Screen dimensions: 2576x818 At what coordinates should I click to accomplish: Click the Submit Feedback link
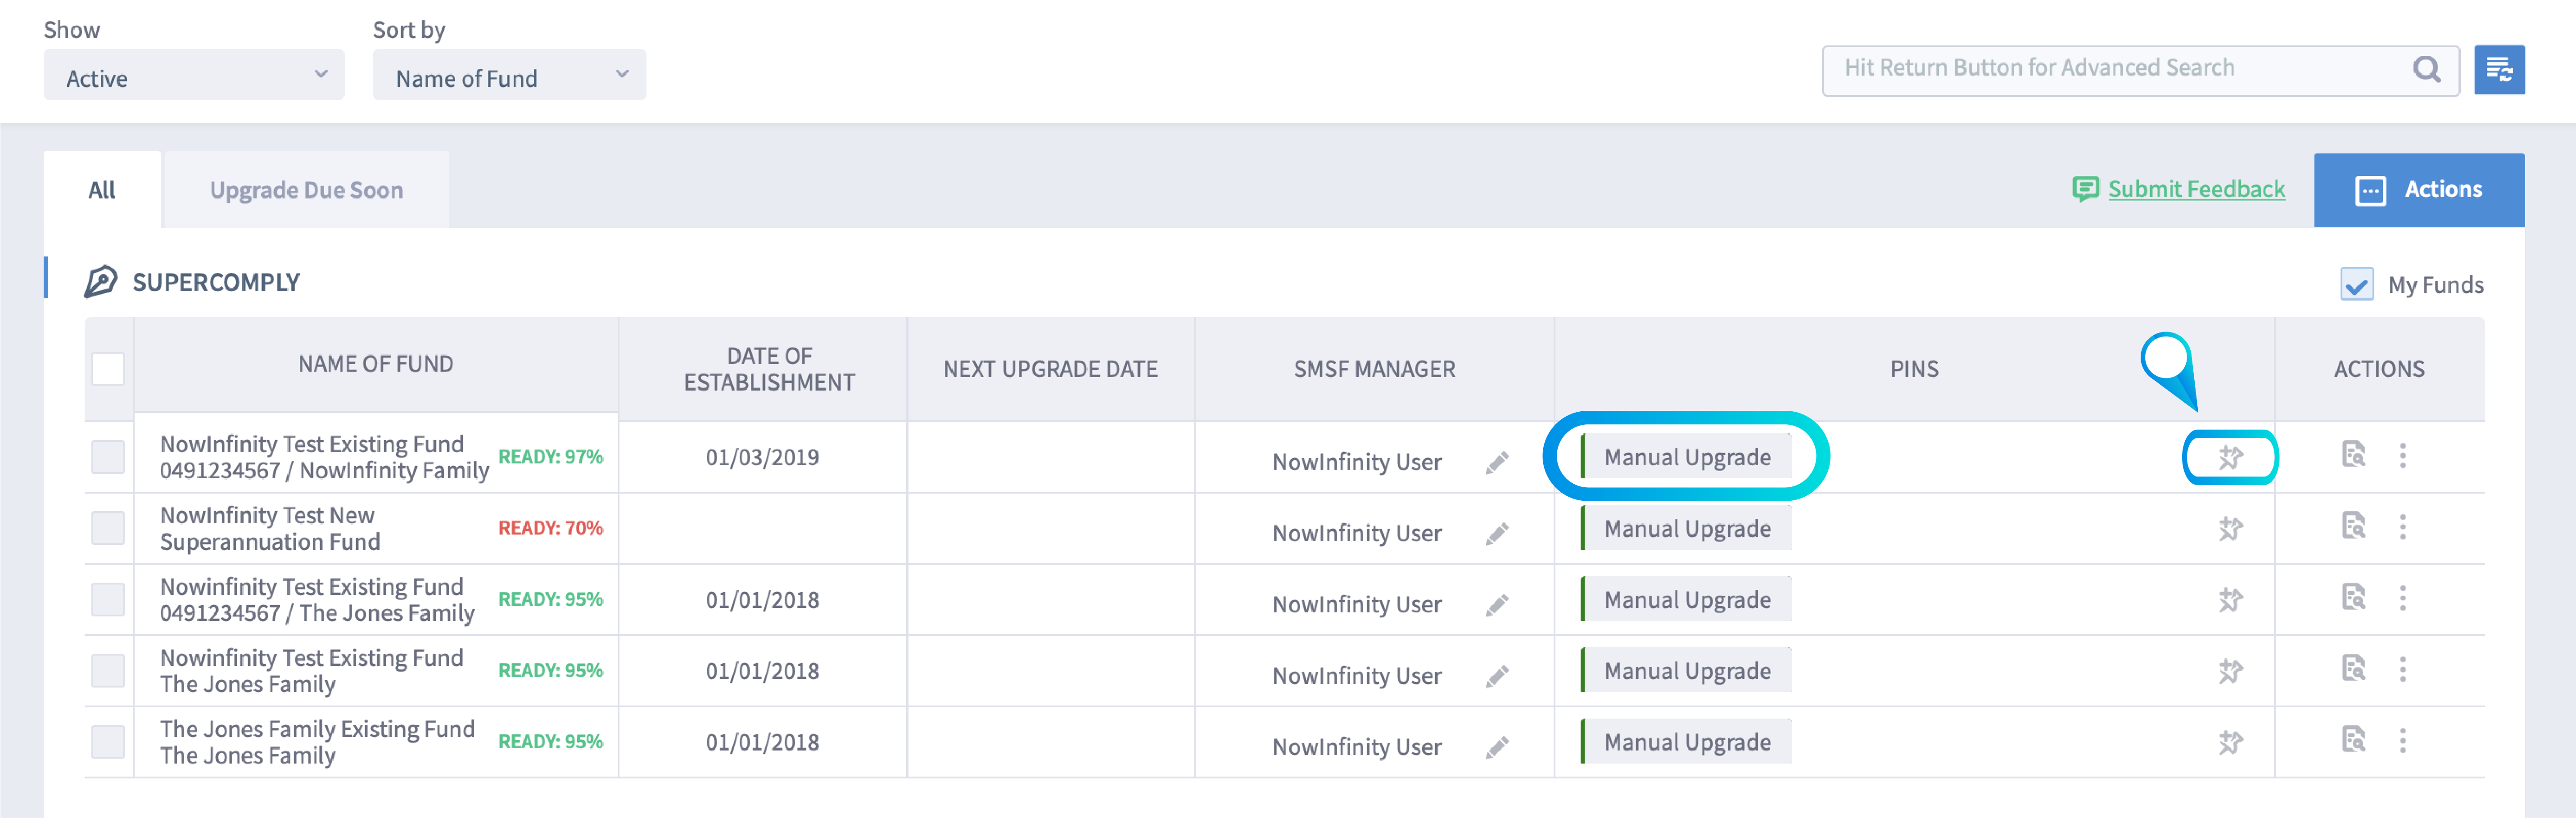[2196, 189]
